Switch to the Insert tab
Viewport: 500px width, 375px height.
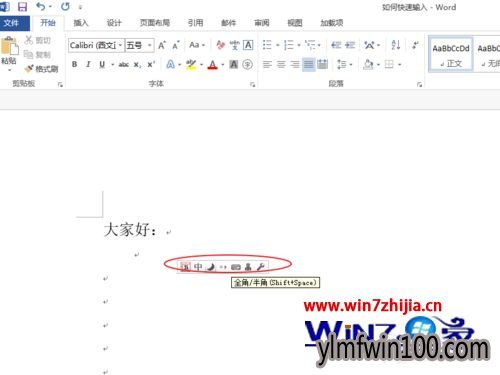[81, 23]
